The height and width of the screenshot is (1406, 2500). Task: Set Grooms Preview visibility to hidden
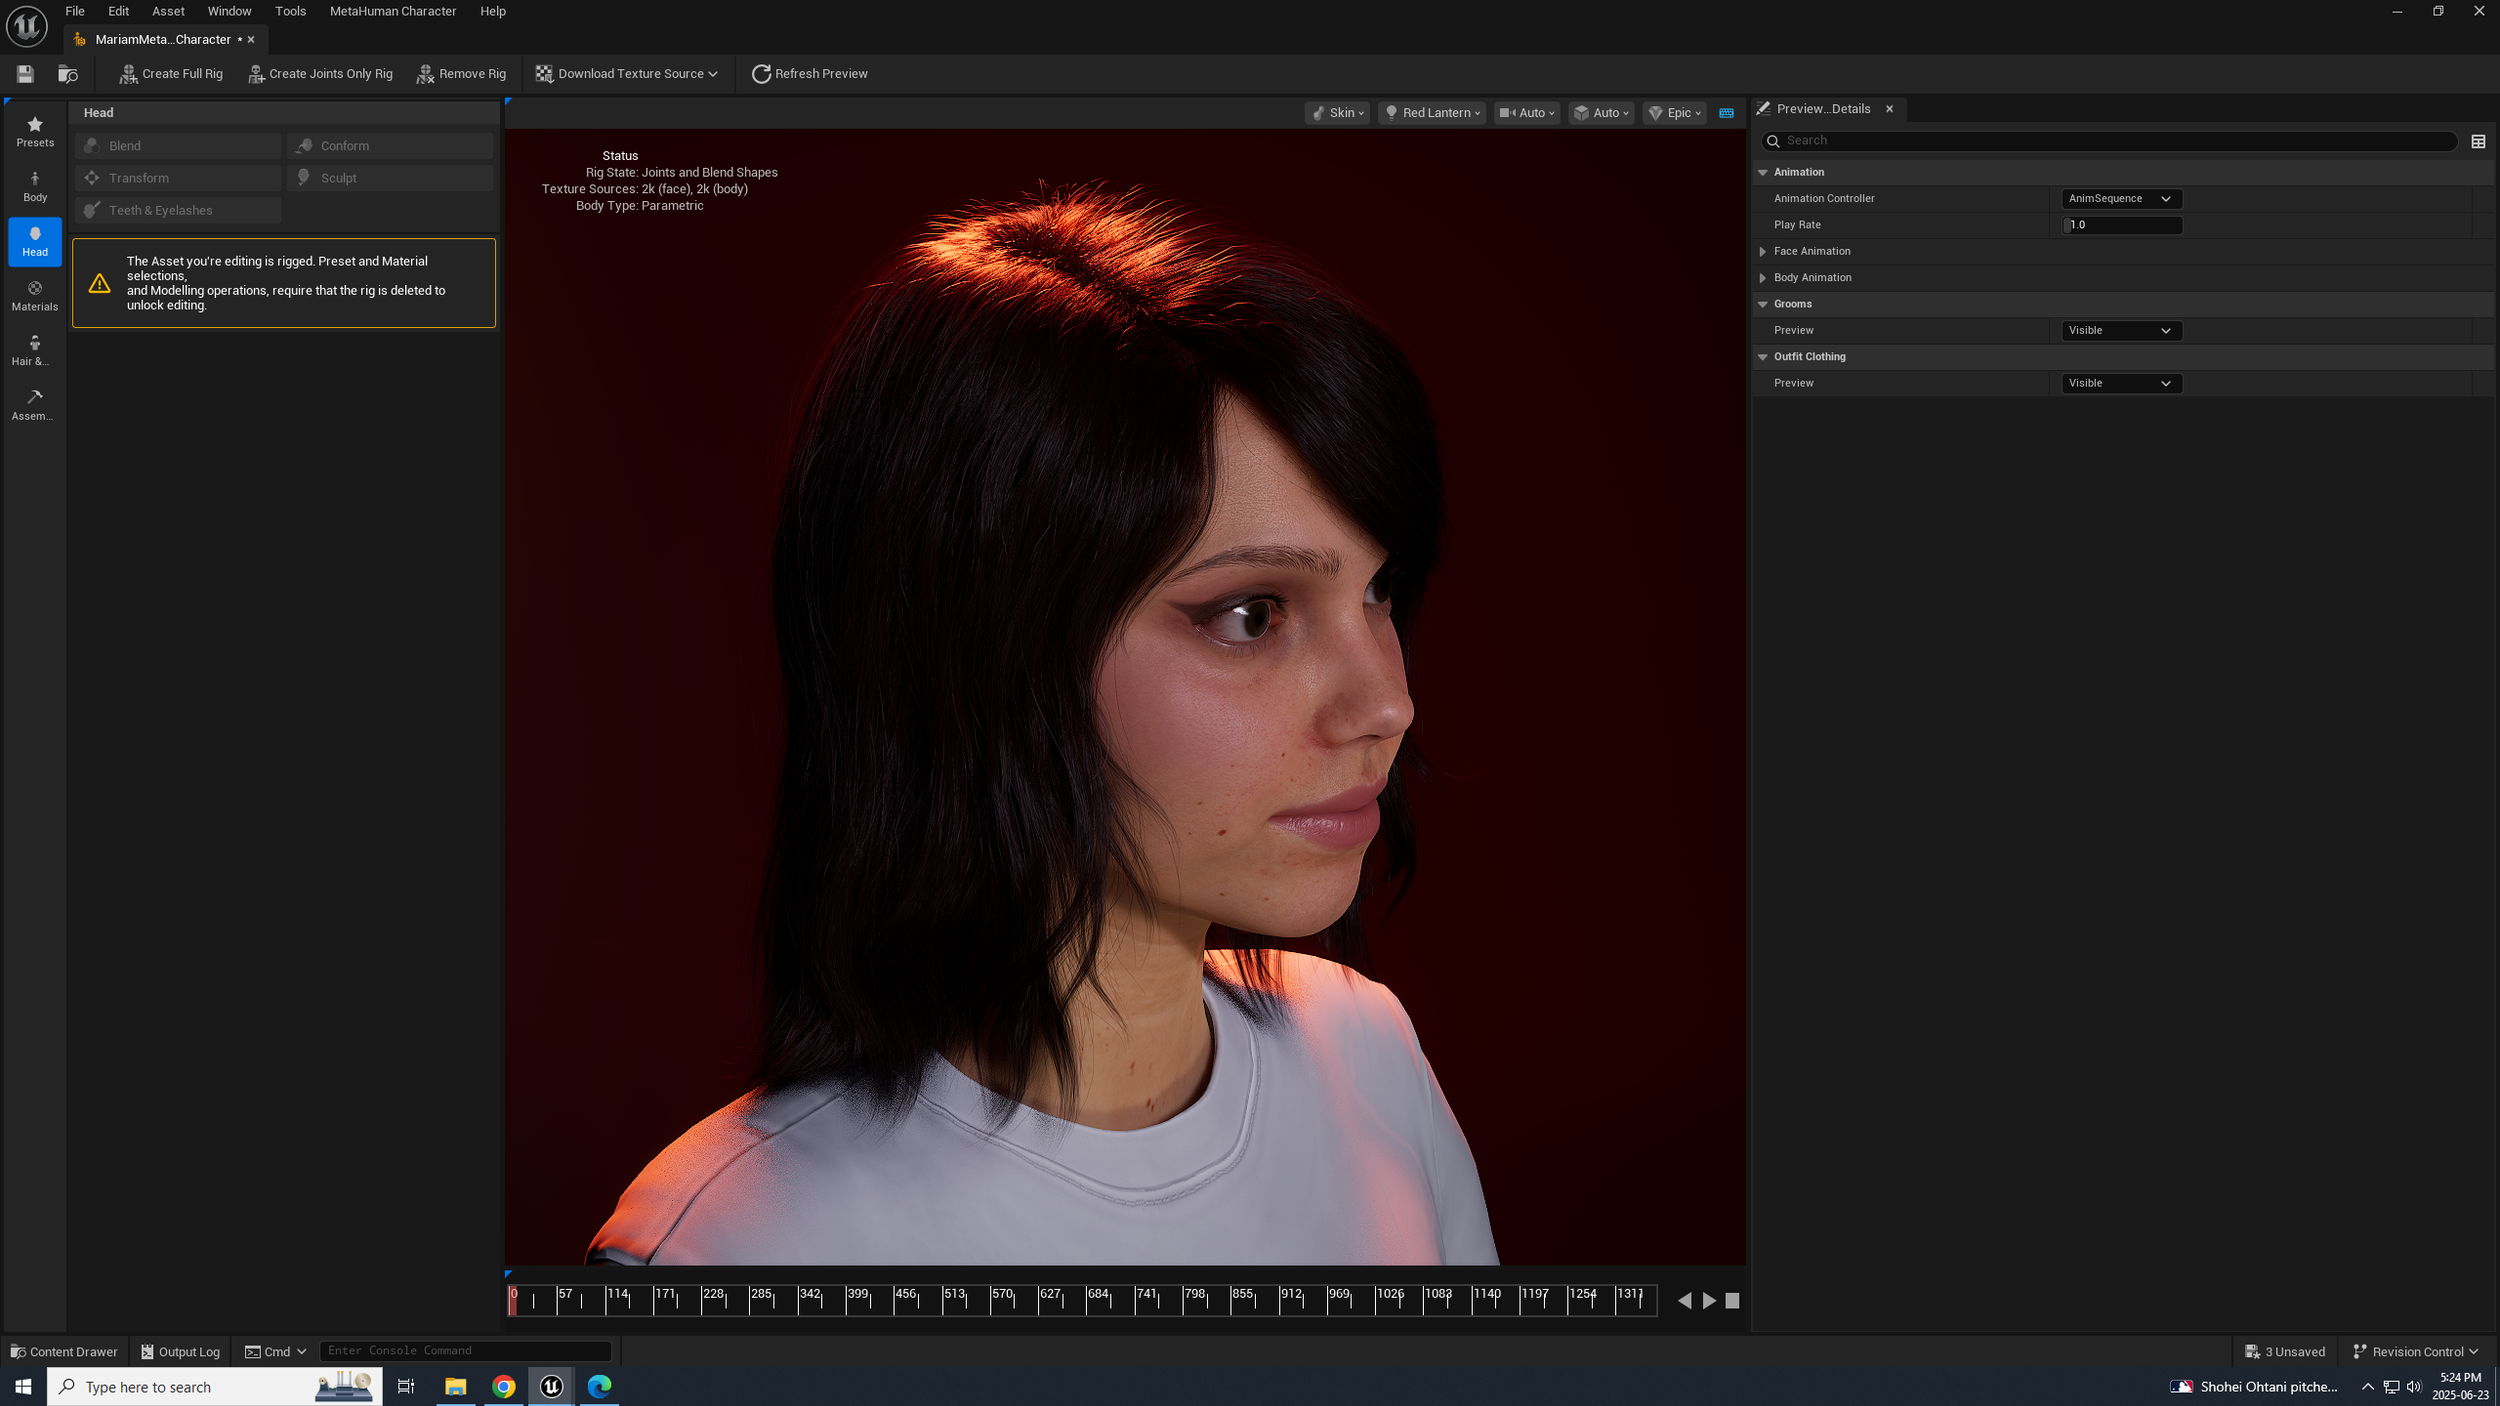[2121, 330]
